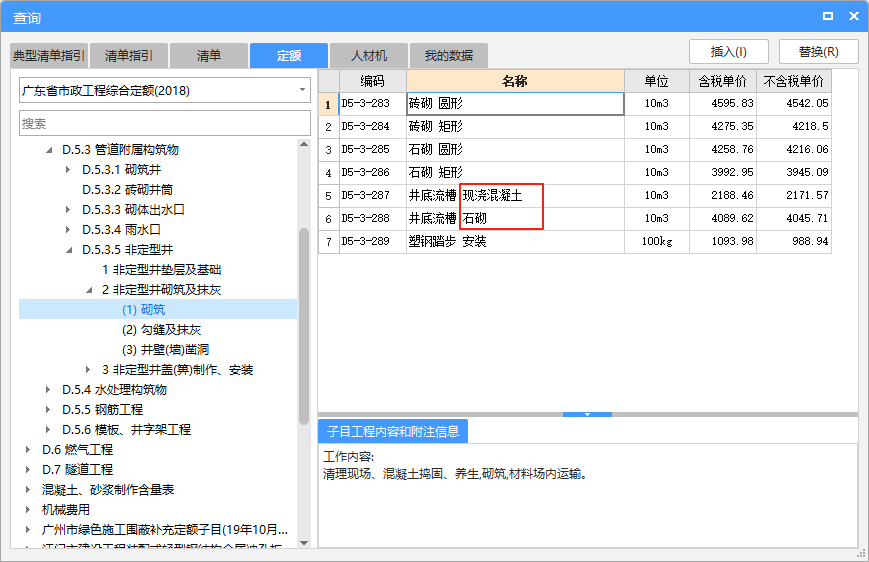Select the (1) 砌筑 tree item
The image size is (869, 562).
[144, 310]
